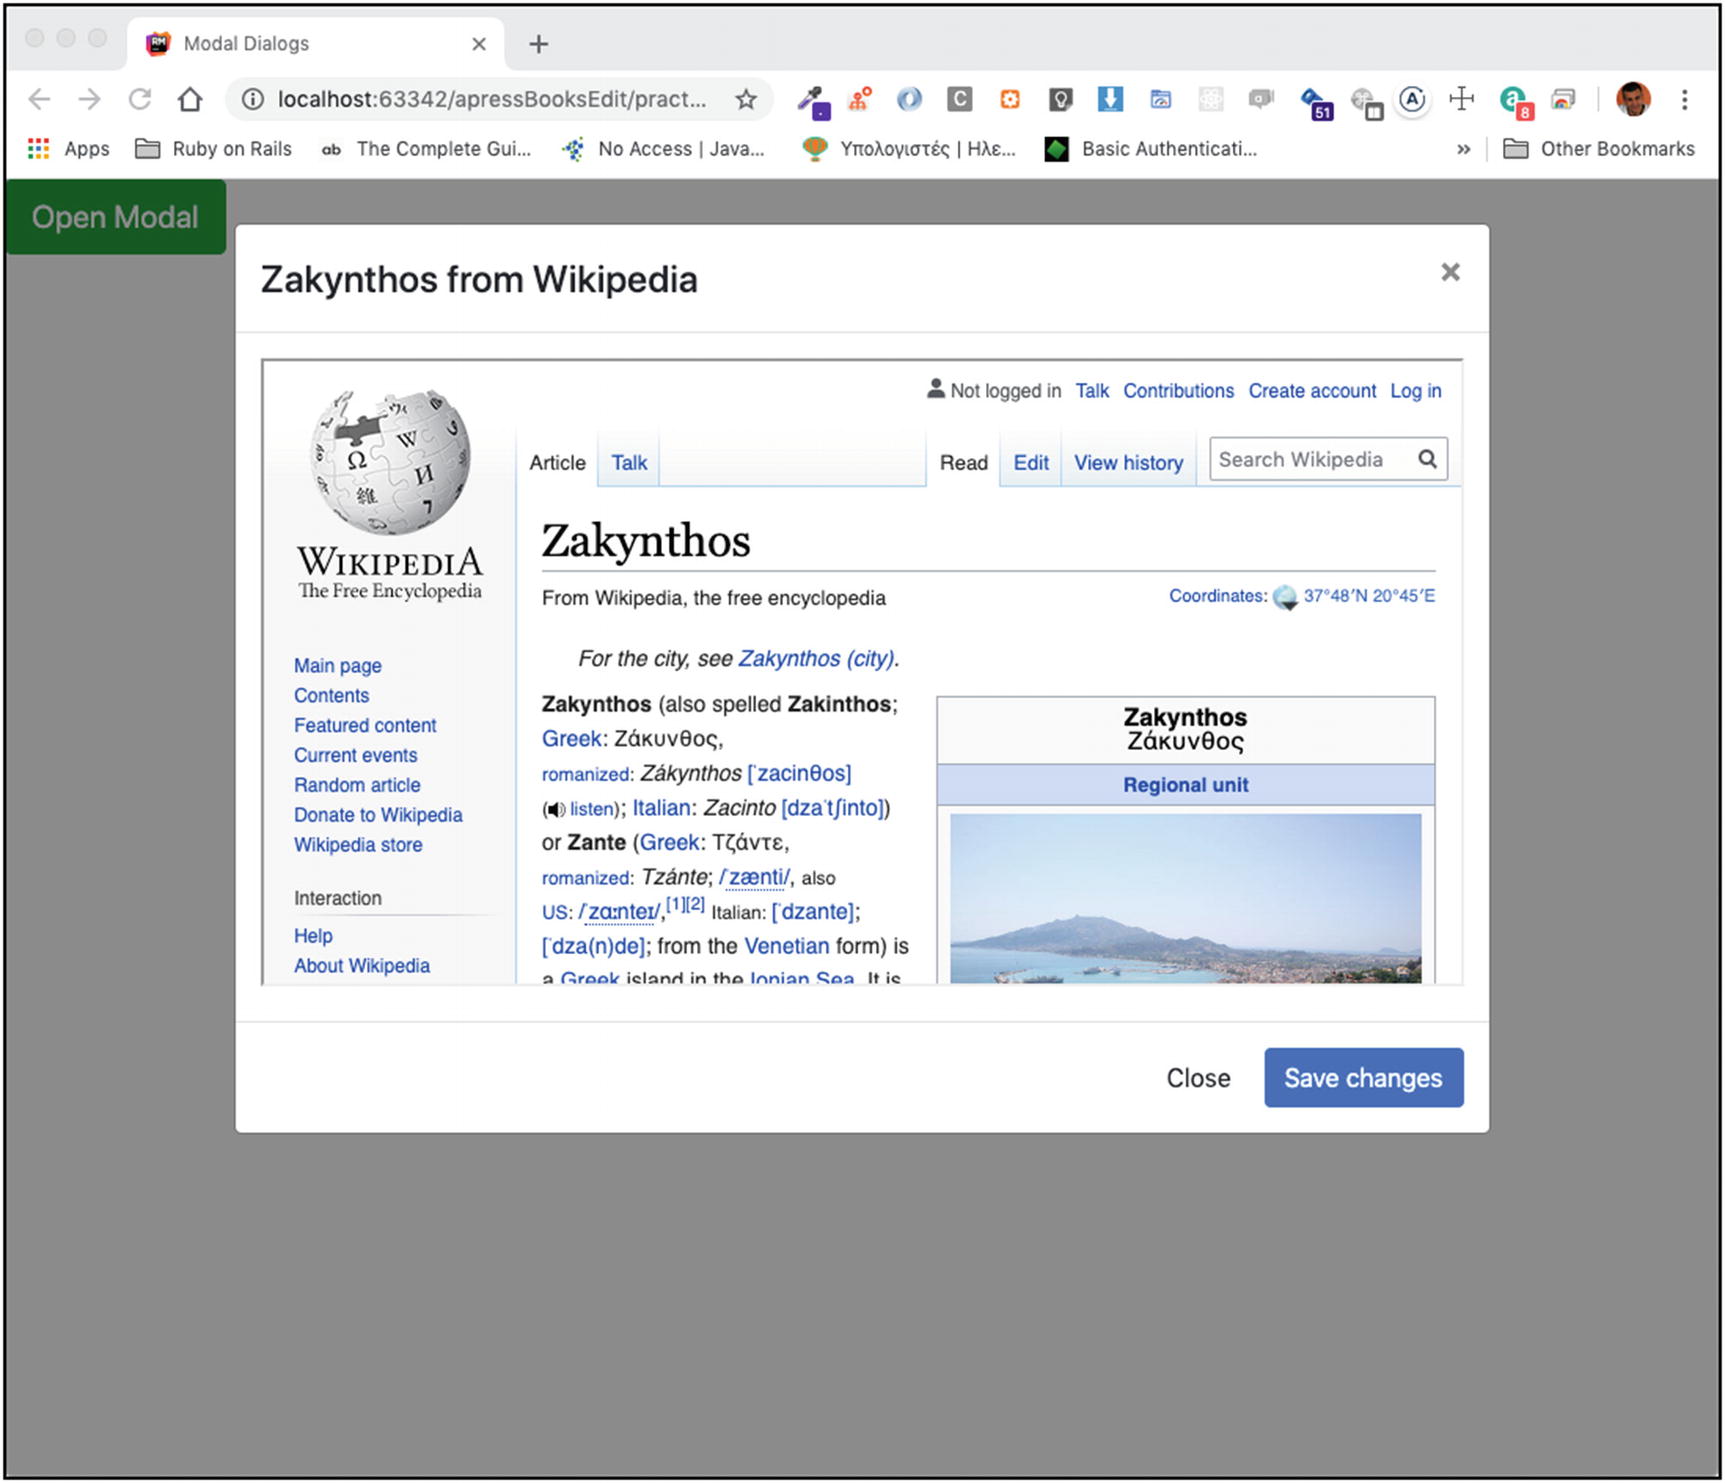Close the modal with the X icon
This screenshot has width=1725, height=1483.
[1450, 272]
